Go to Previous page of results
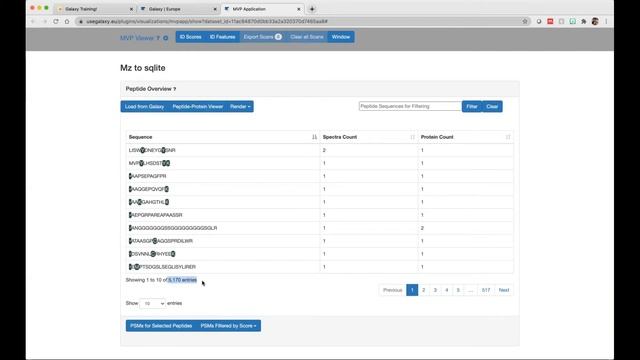This screenshot has width=640, height=360. coord(393,290)
